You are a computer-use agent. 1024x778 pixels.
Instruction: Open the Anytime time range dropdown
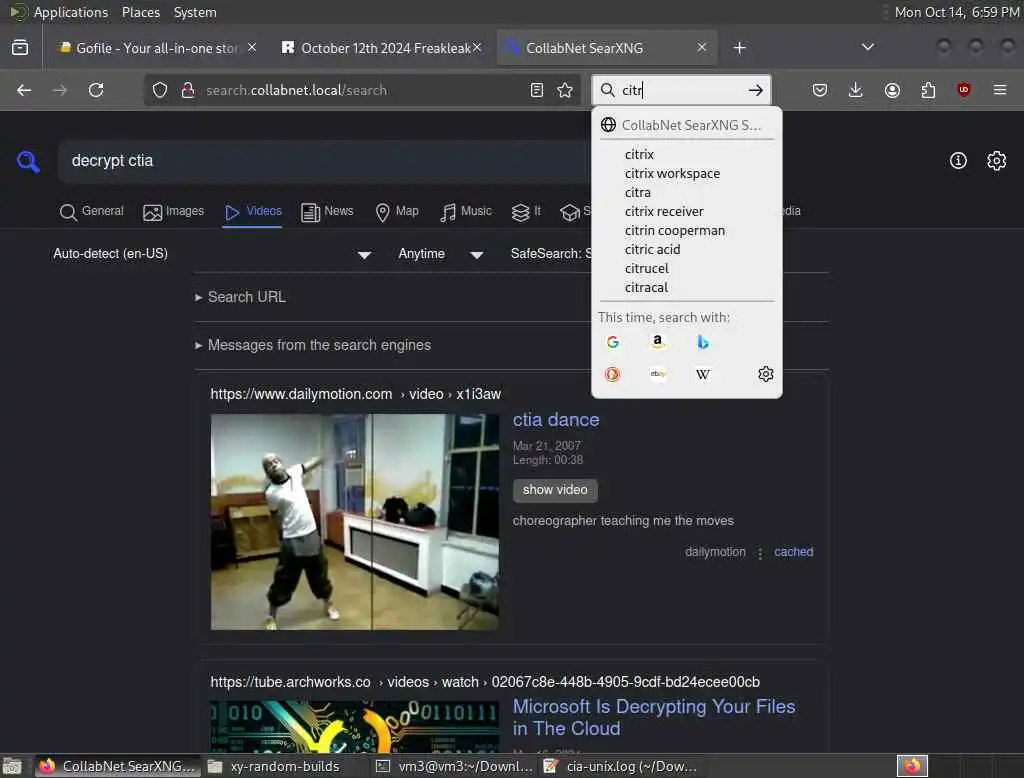(x=441, y=254)
